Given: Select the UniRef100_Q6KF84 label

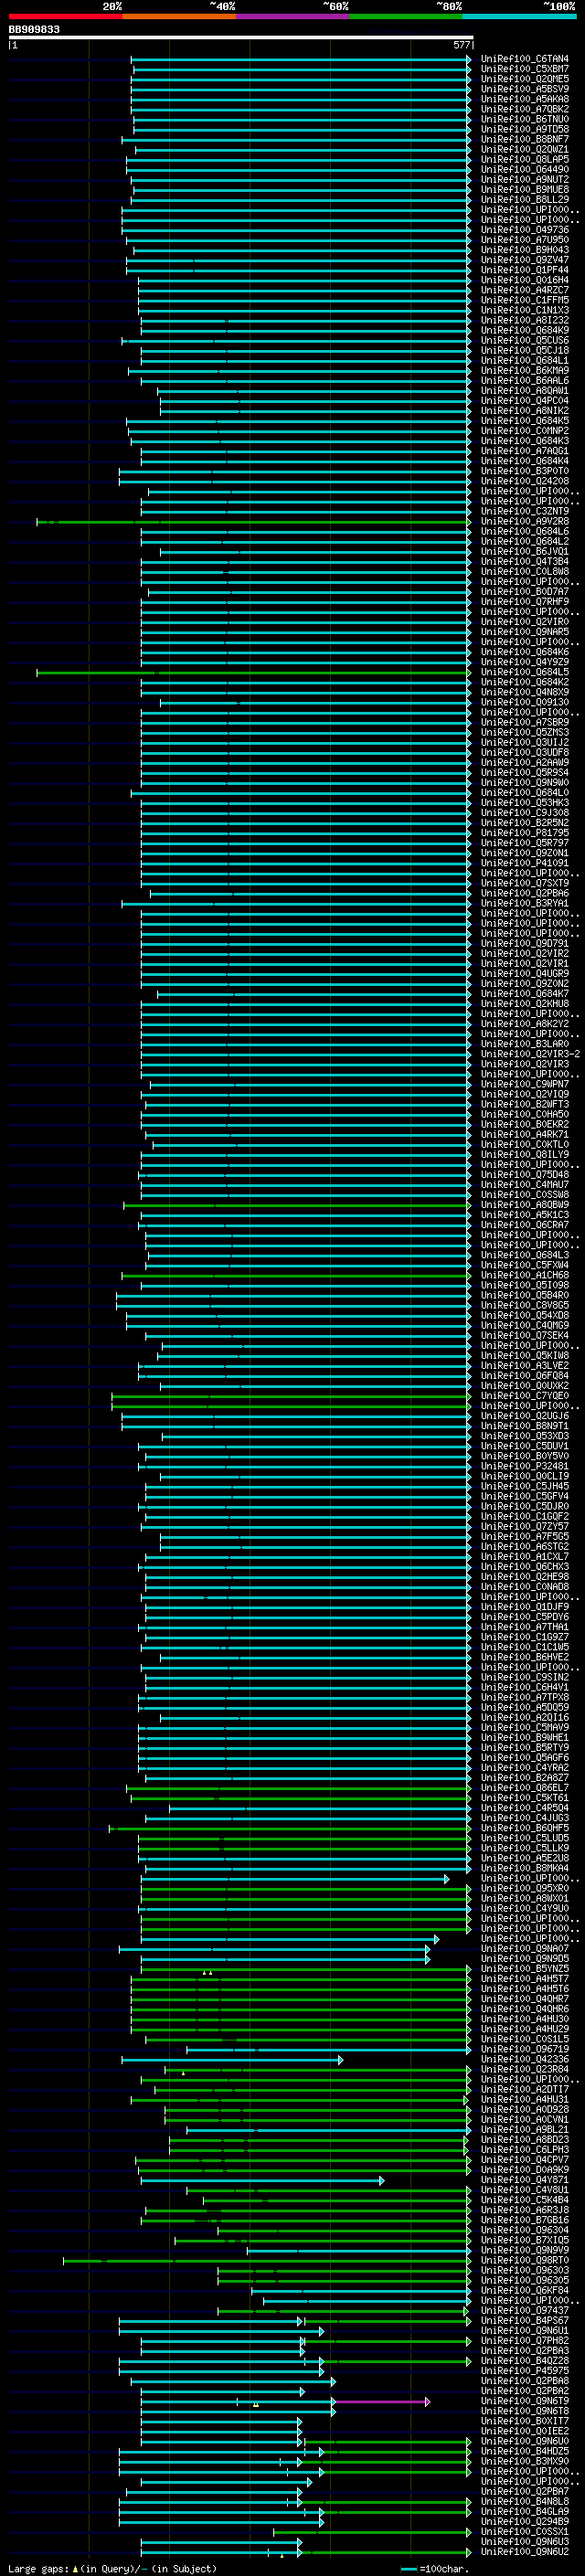Looking at the screenshot, I should click(x=525, y=2292).
